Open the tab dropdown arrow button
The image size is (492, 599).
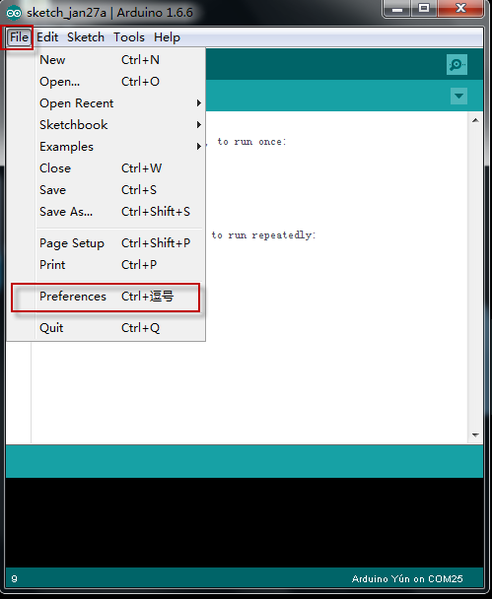[459, 96]
